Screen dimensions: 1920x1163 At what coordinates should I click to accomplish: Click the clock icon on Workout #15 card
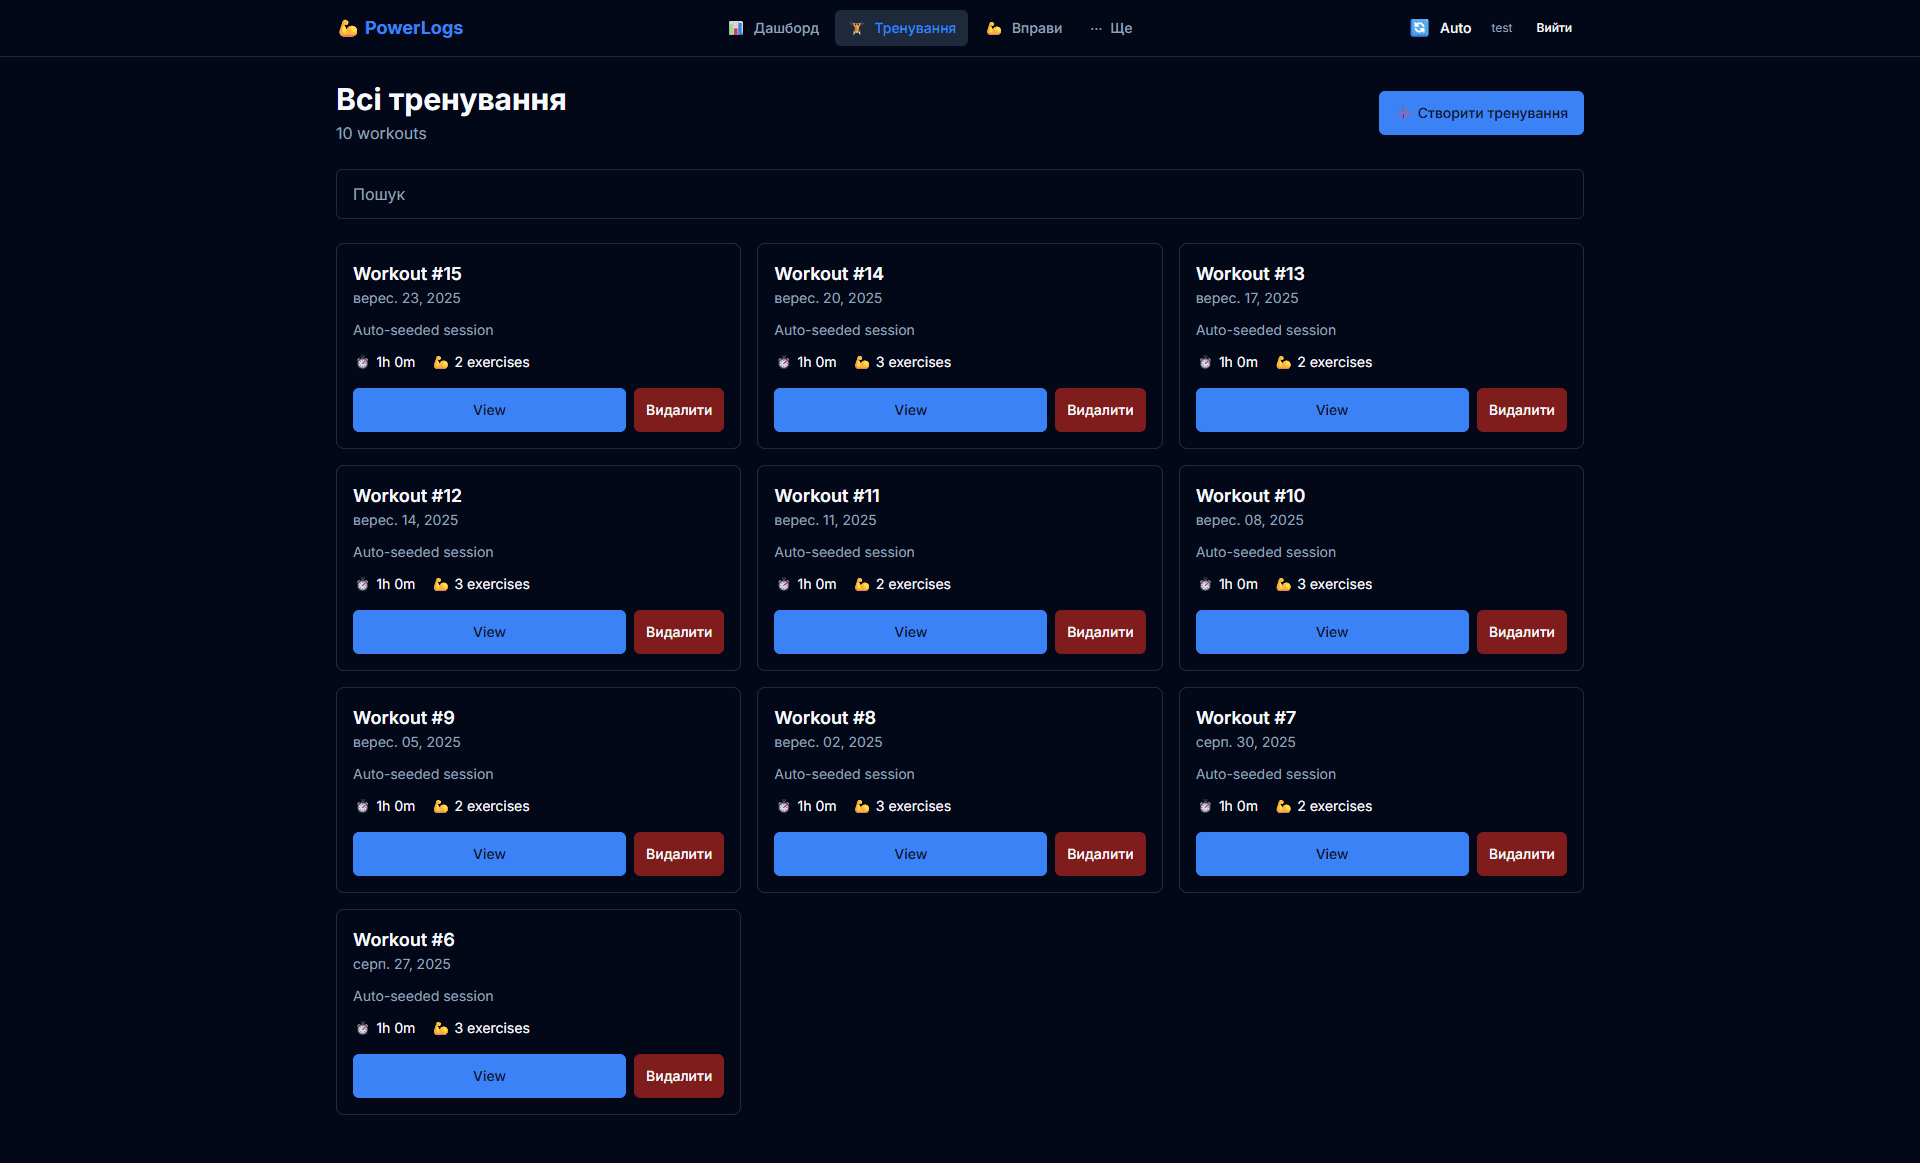pos(363,363)
